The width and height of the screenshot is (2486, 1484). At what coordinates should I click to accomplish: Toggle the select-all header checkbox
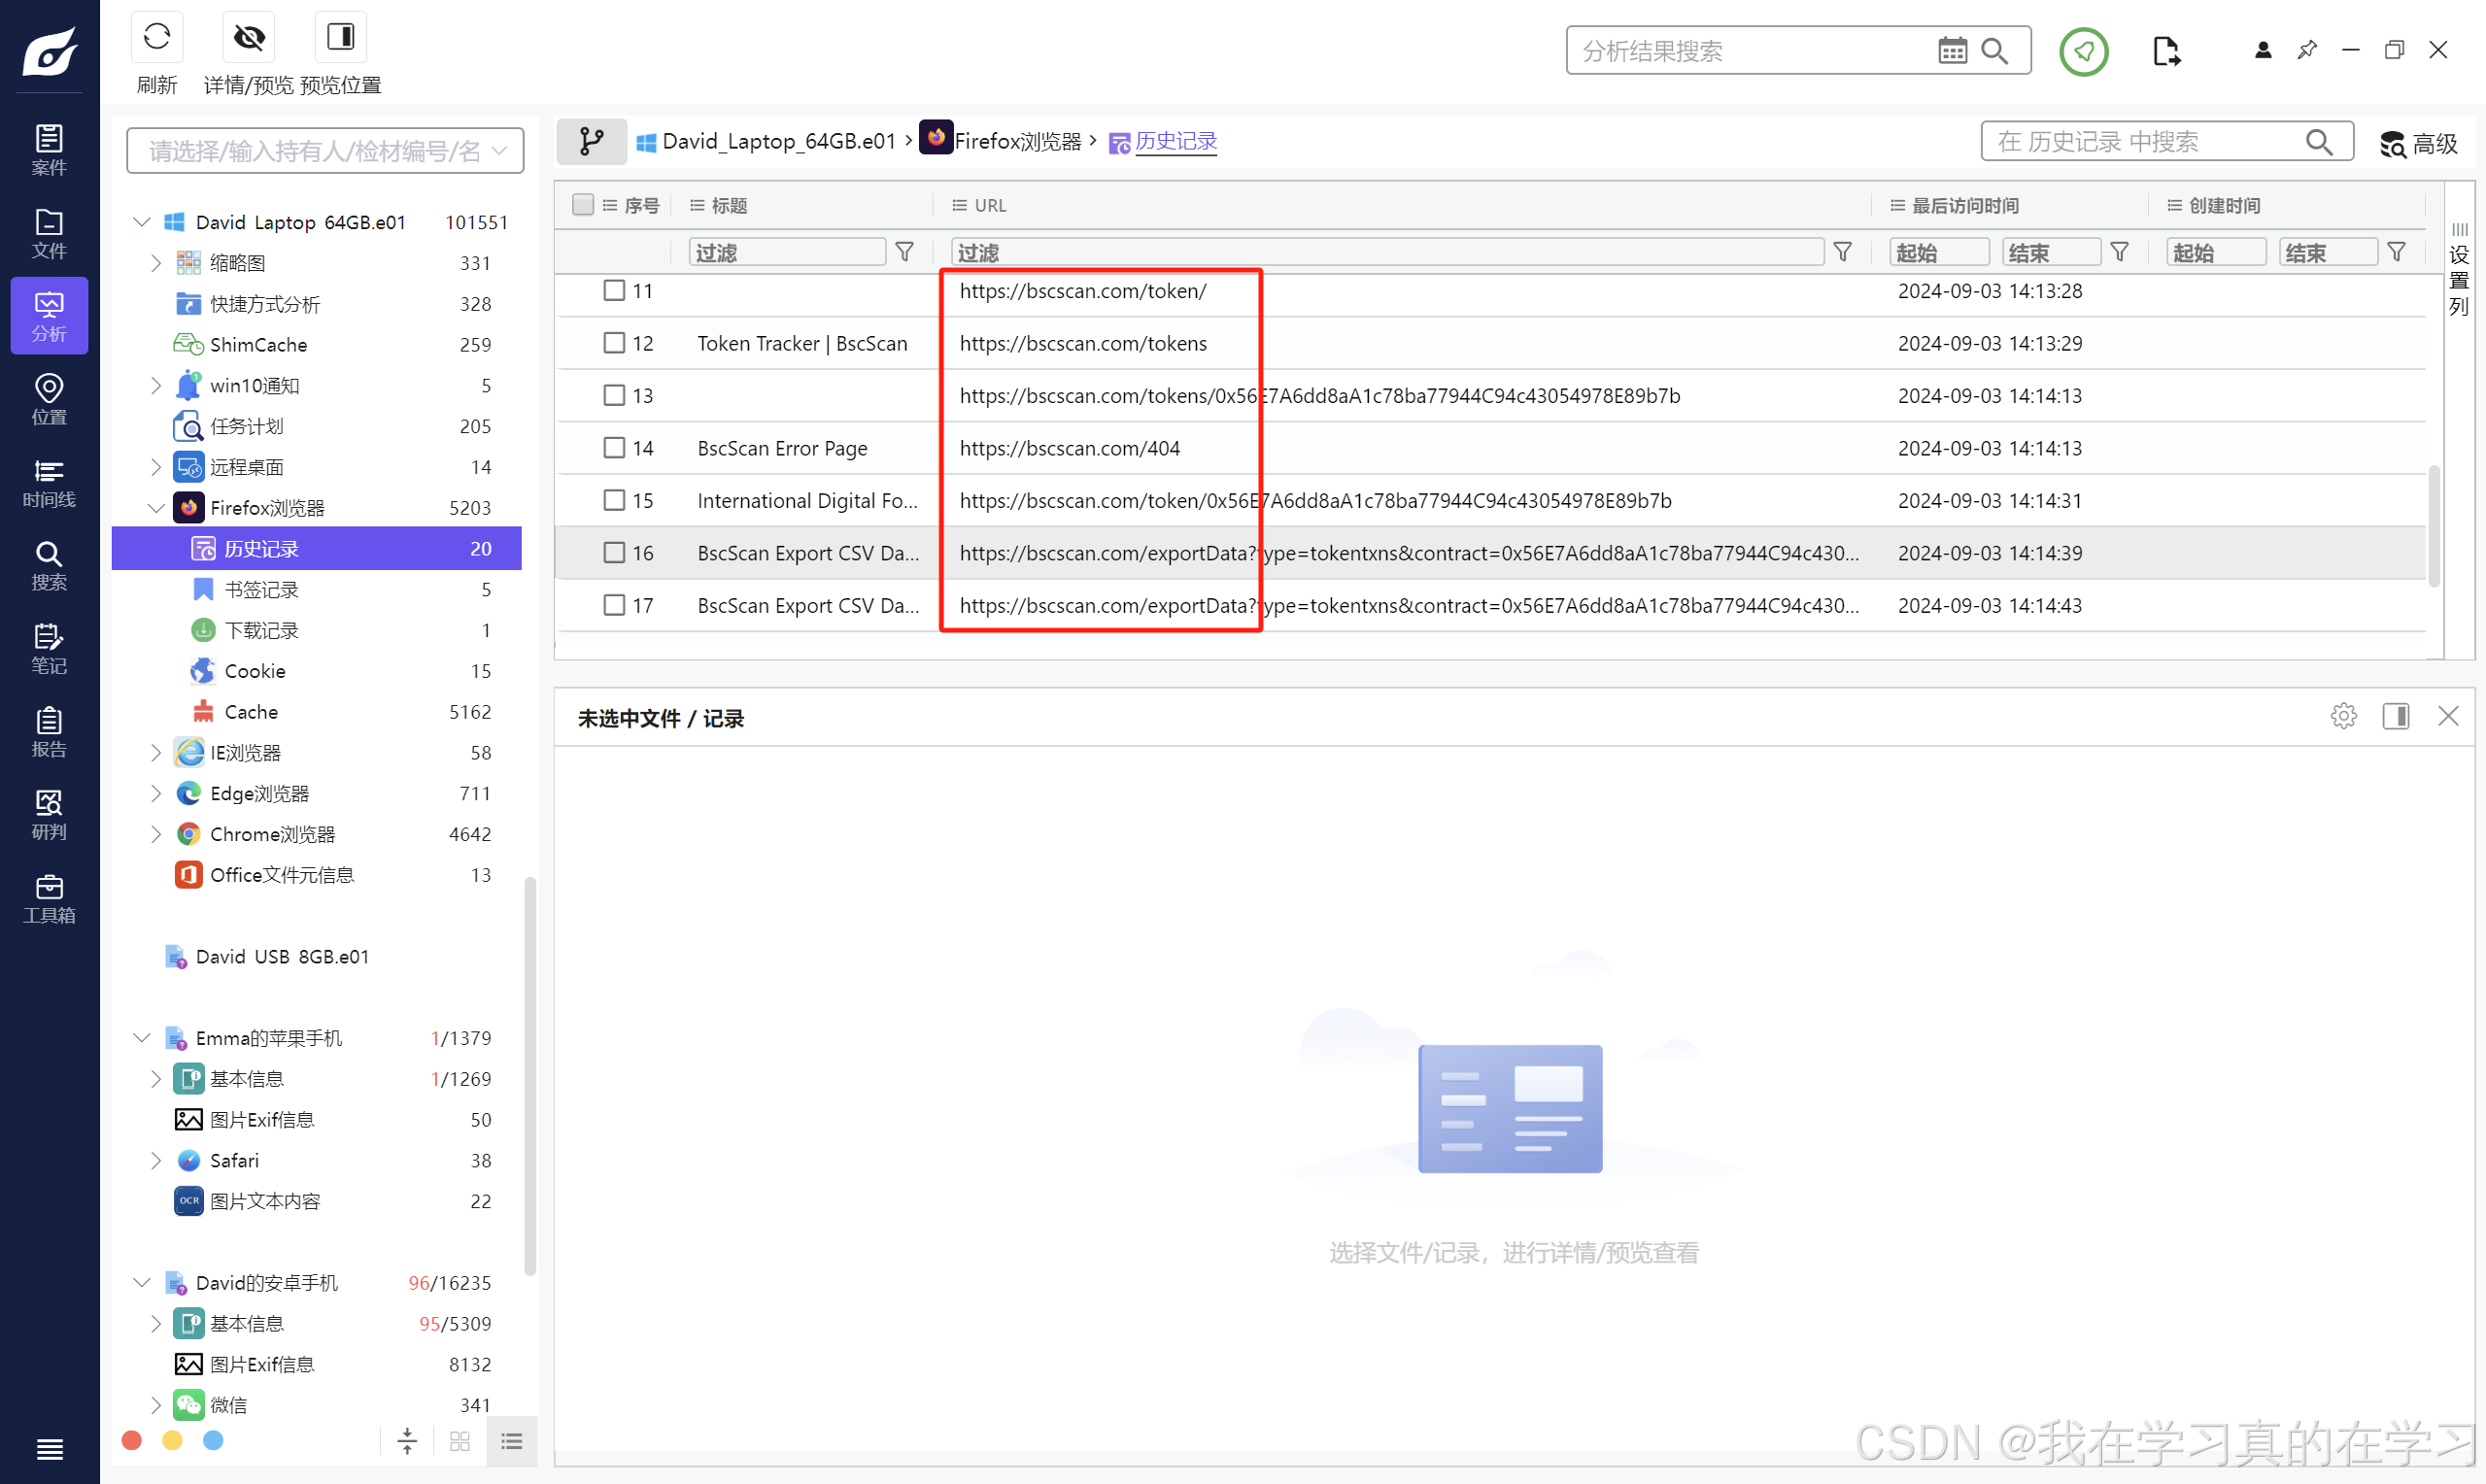[x=583, y=205]
